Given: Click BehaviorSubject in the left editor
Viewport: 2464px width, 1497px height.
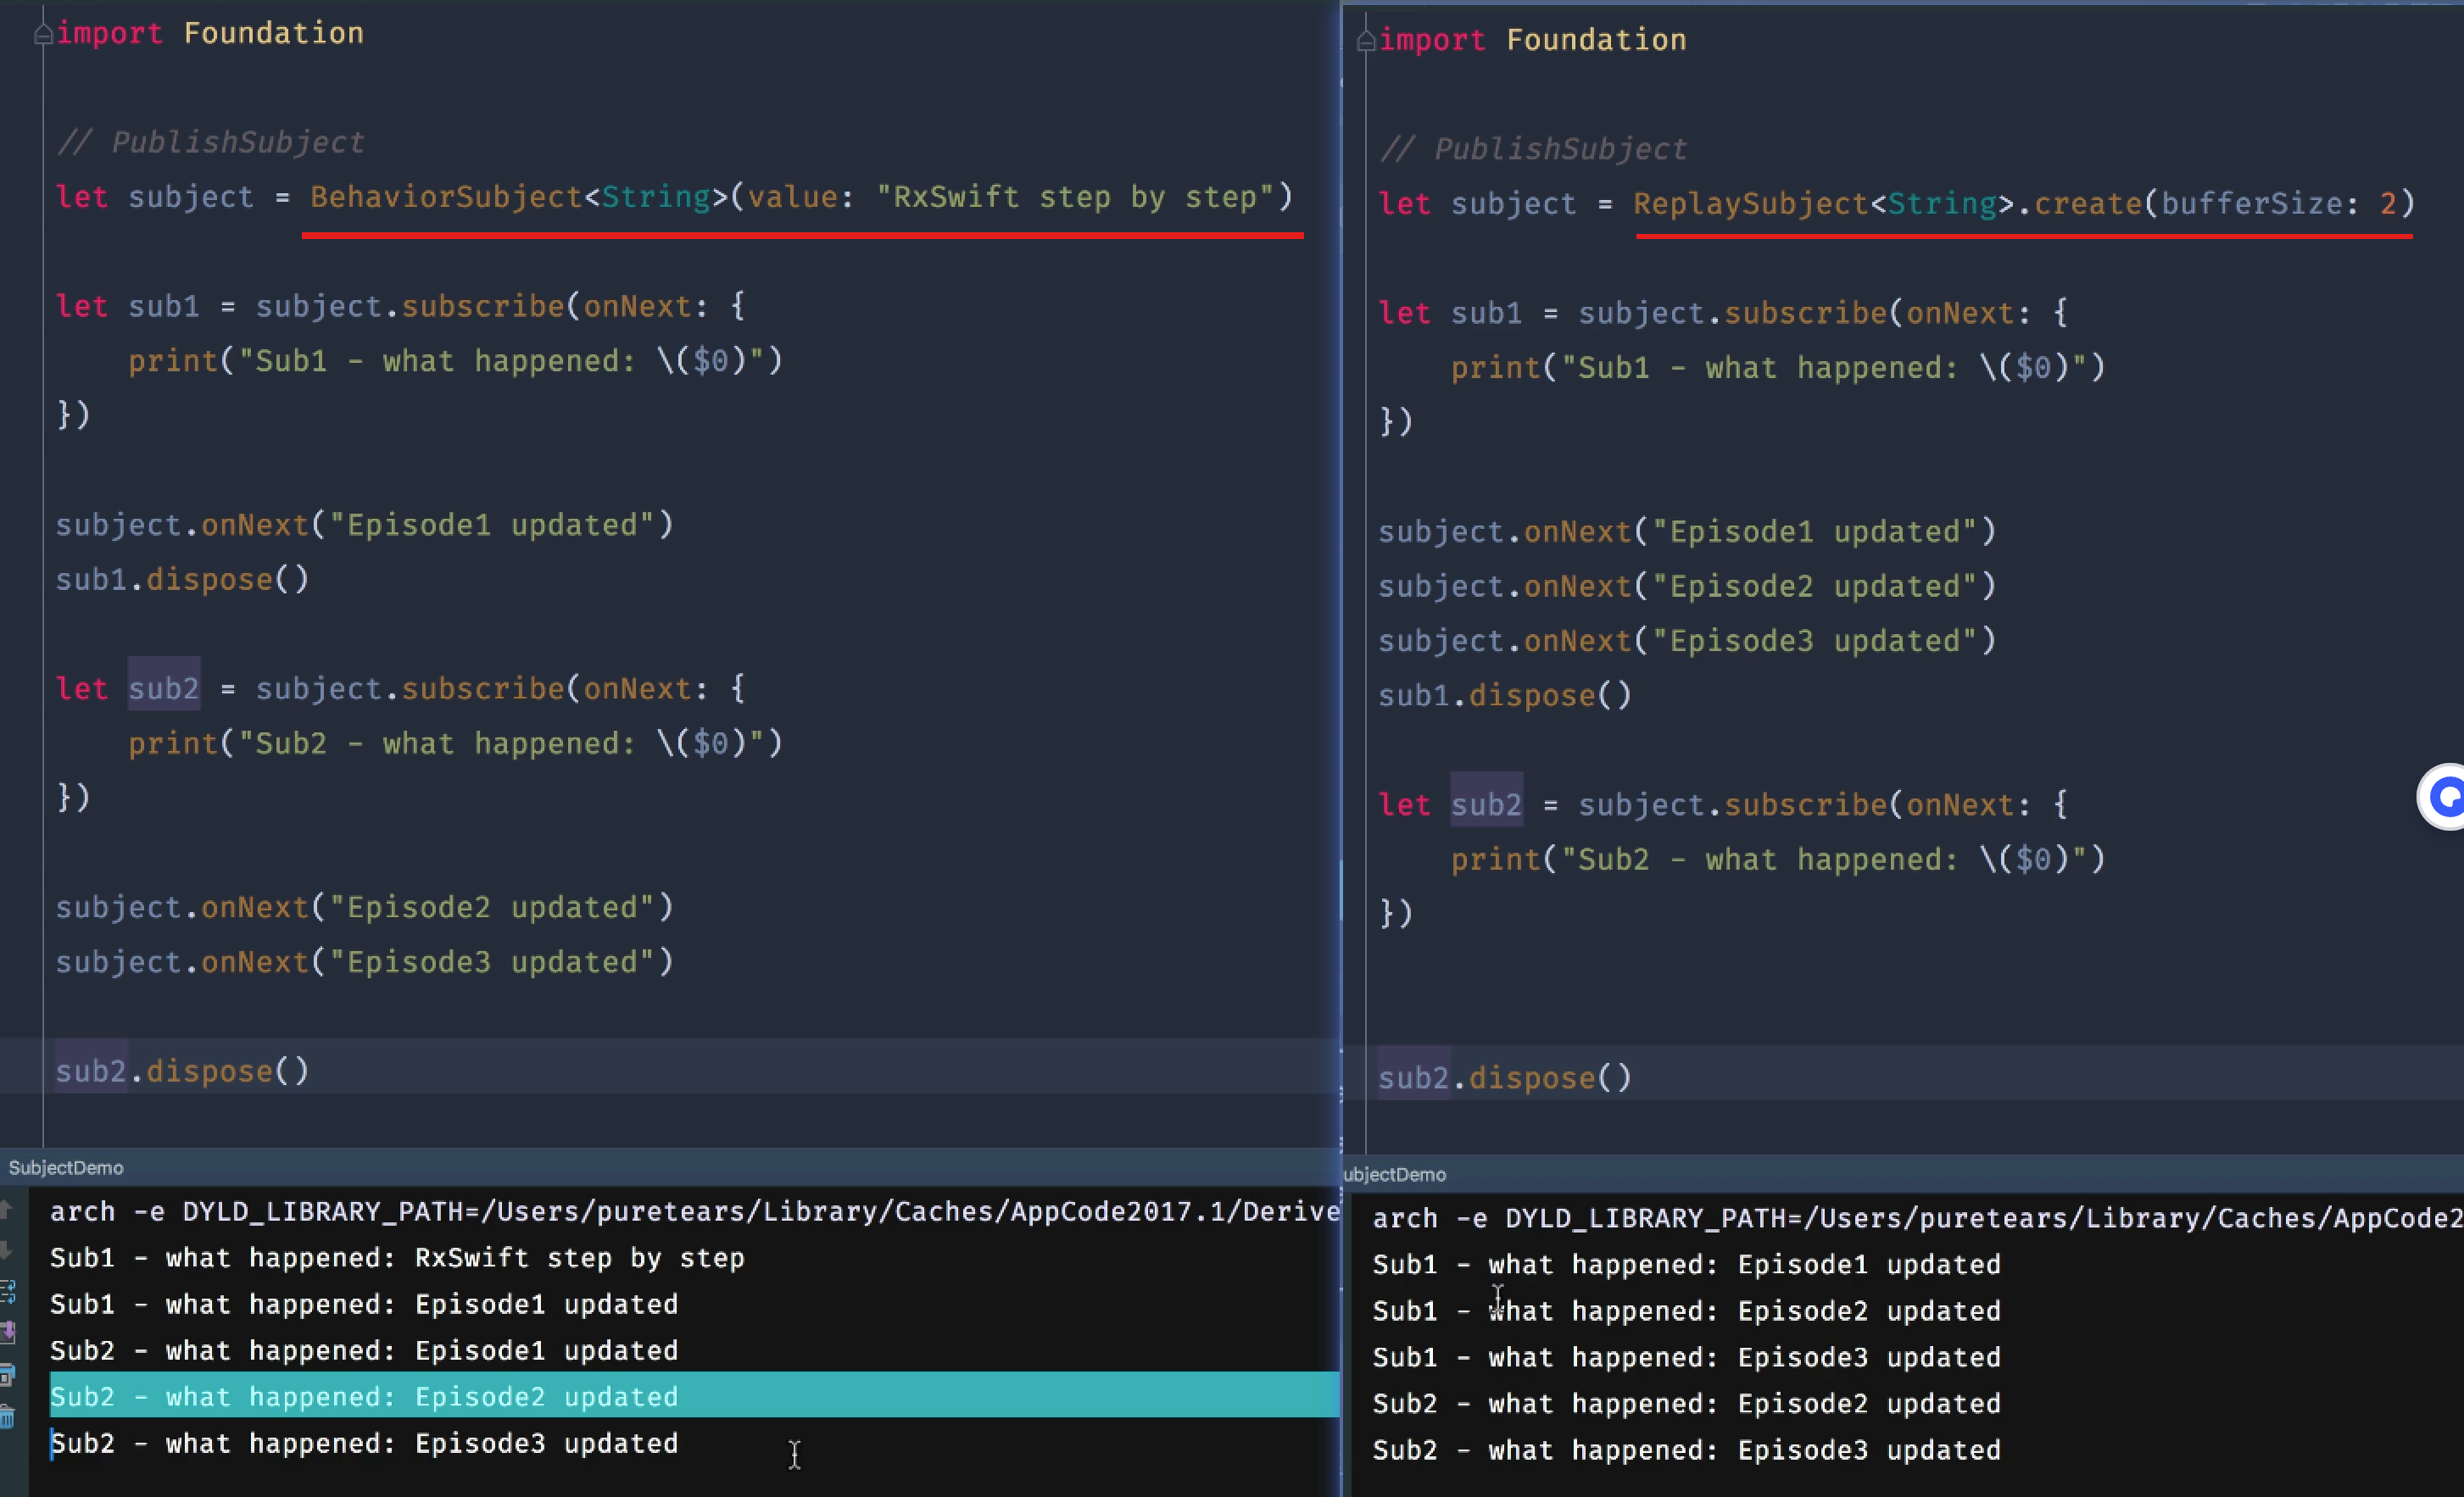Looking at the screenshot, I should click(446, 197).
